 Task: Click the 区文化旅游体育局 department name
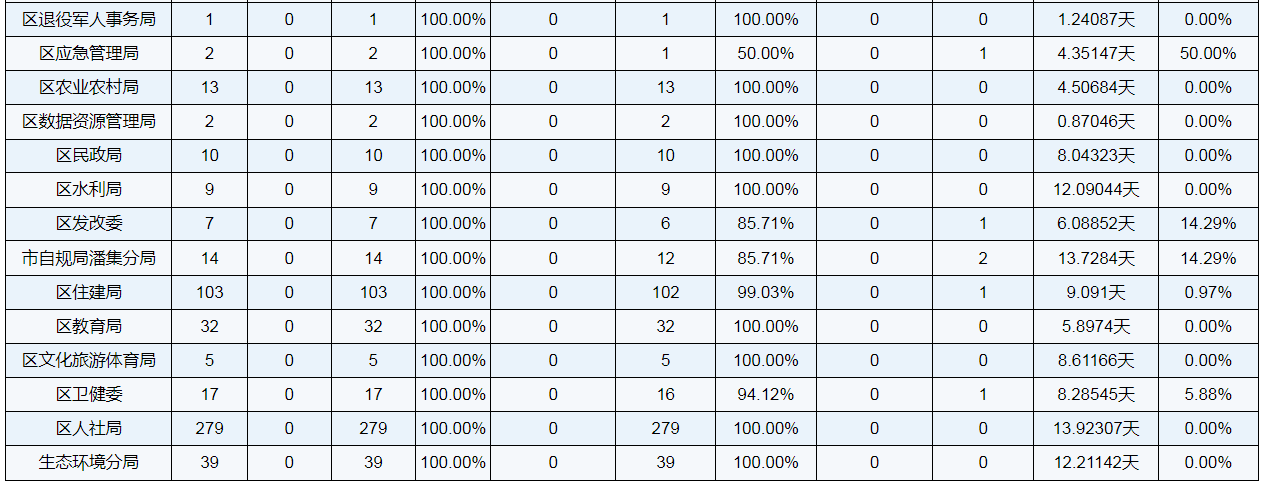89,360
